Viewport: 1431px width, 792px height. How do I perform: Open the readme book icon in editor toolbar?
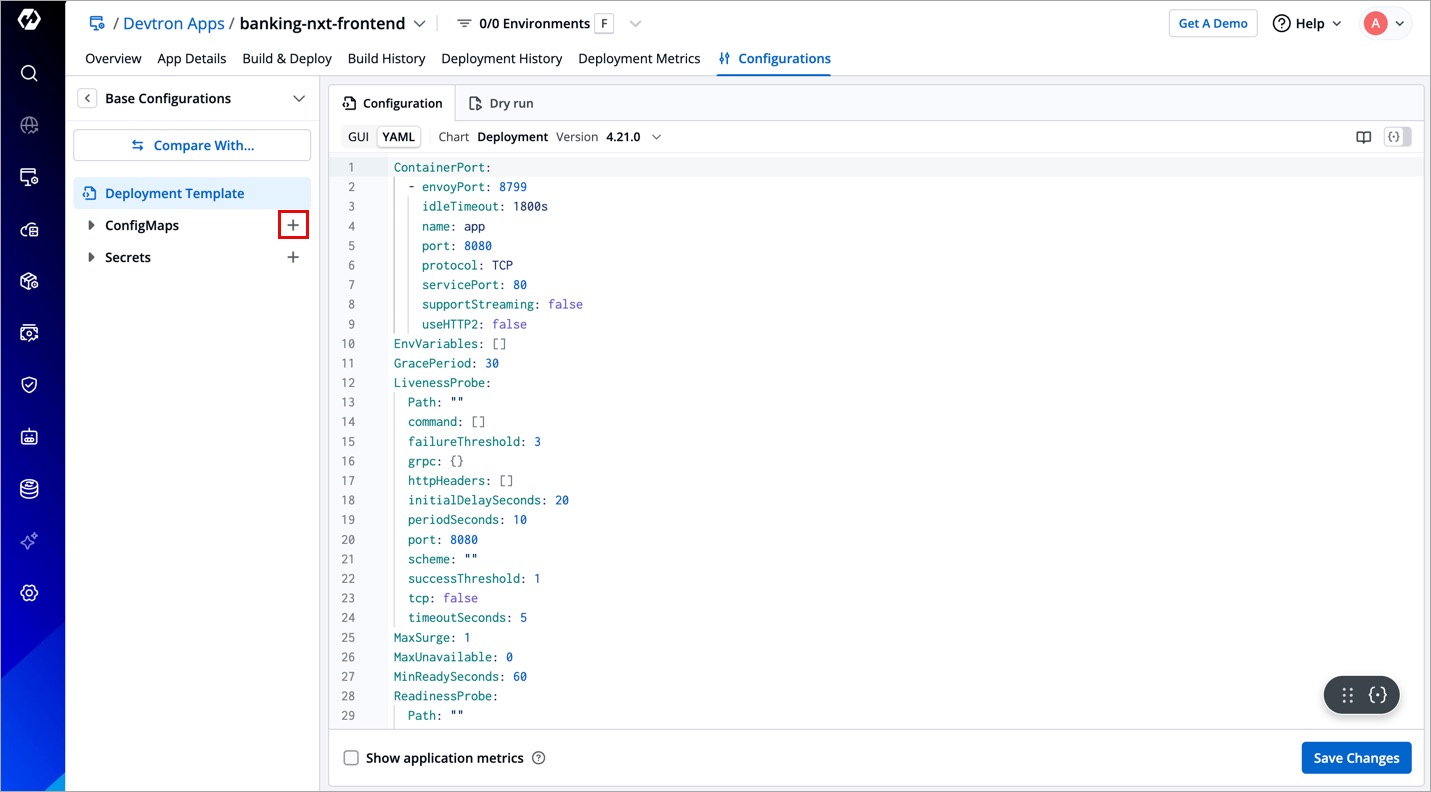click(1363, 137)
